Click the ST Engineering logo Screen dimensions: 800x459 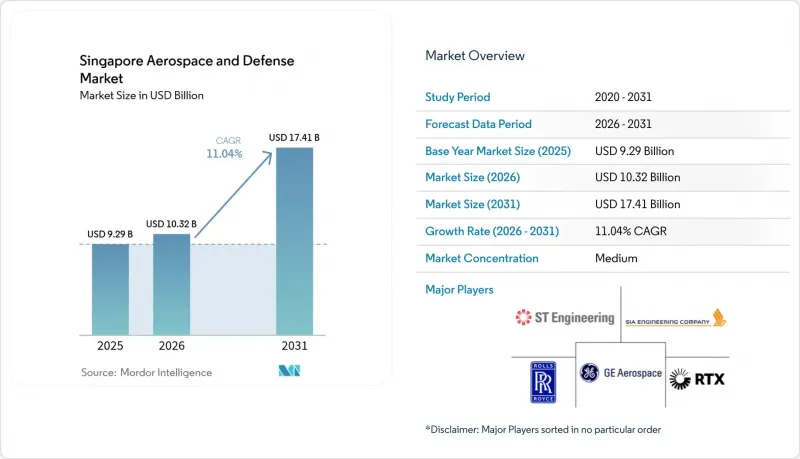pos(565,318)
